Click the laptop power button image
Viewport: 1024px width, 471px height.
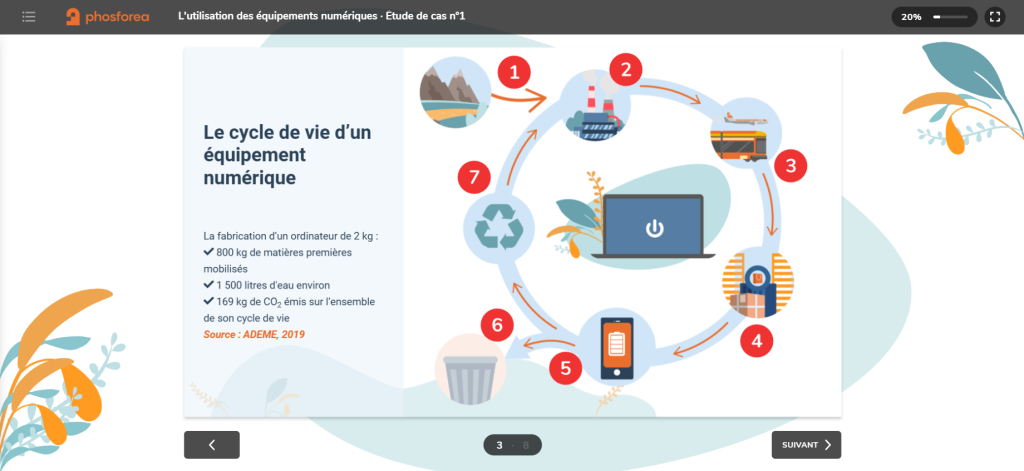click(x=653, y=228)
